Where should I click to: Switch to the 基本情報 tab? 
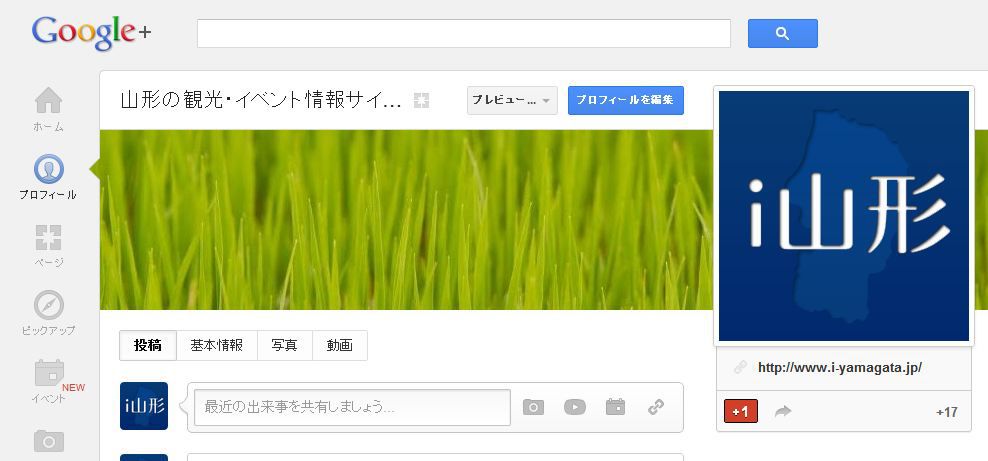217,346
